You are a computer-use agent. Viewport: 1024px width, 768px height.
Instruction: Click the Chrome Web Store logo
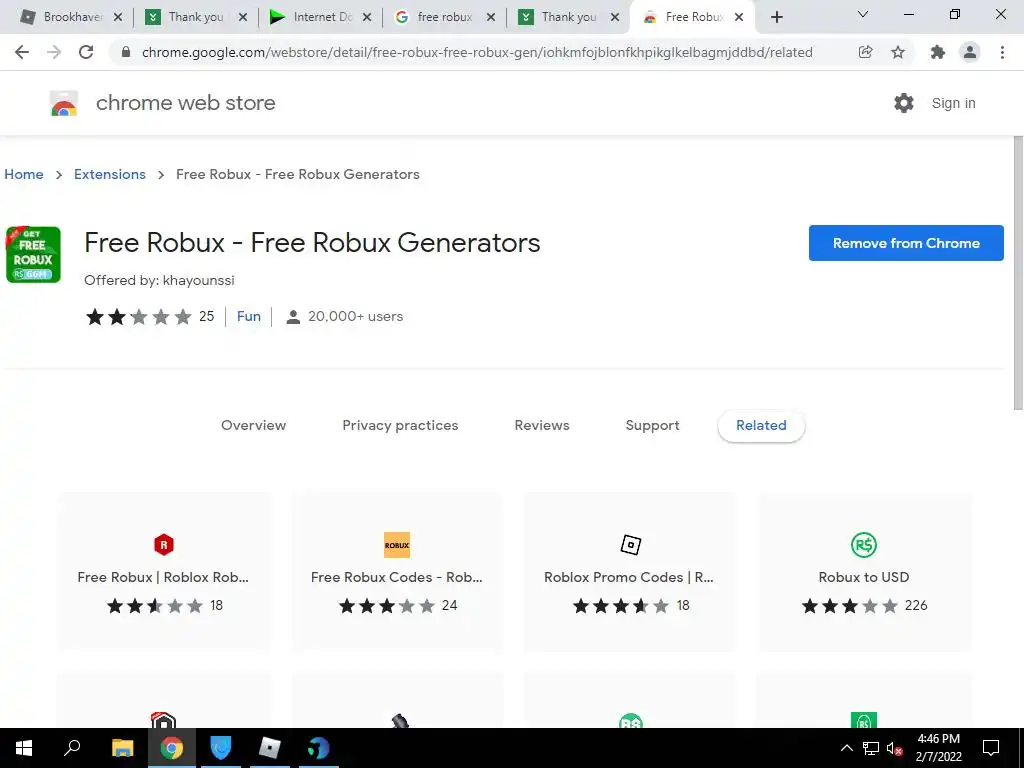pyautogui.click(x=64, y=103)
